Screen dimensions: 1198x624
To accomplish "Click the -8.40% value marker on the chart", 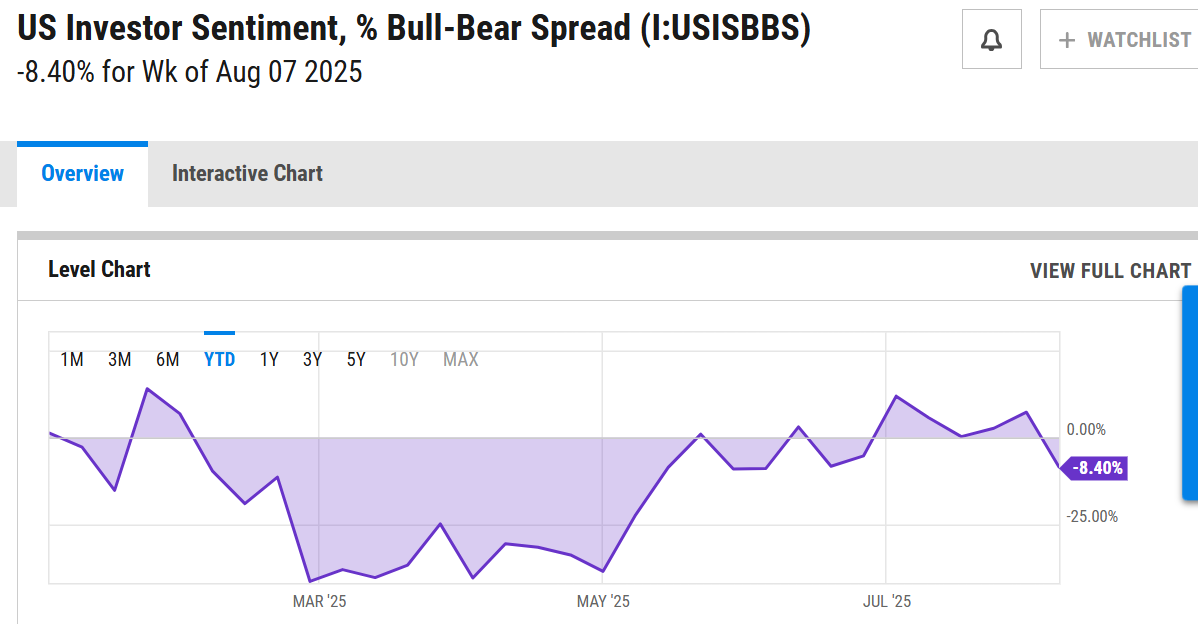I will click(1094, 467).
